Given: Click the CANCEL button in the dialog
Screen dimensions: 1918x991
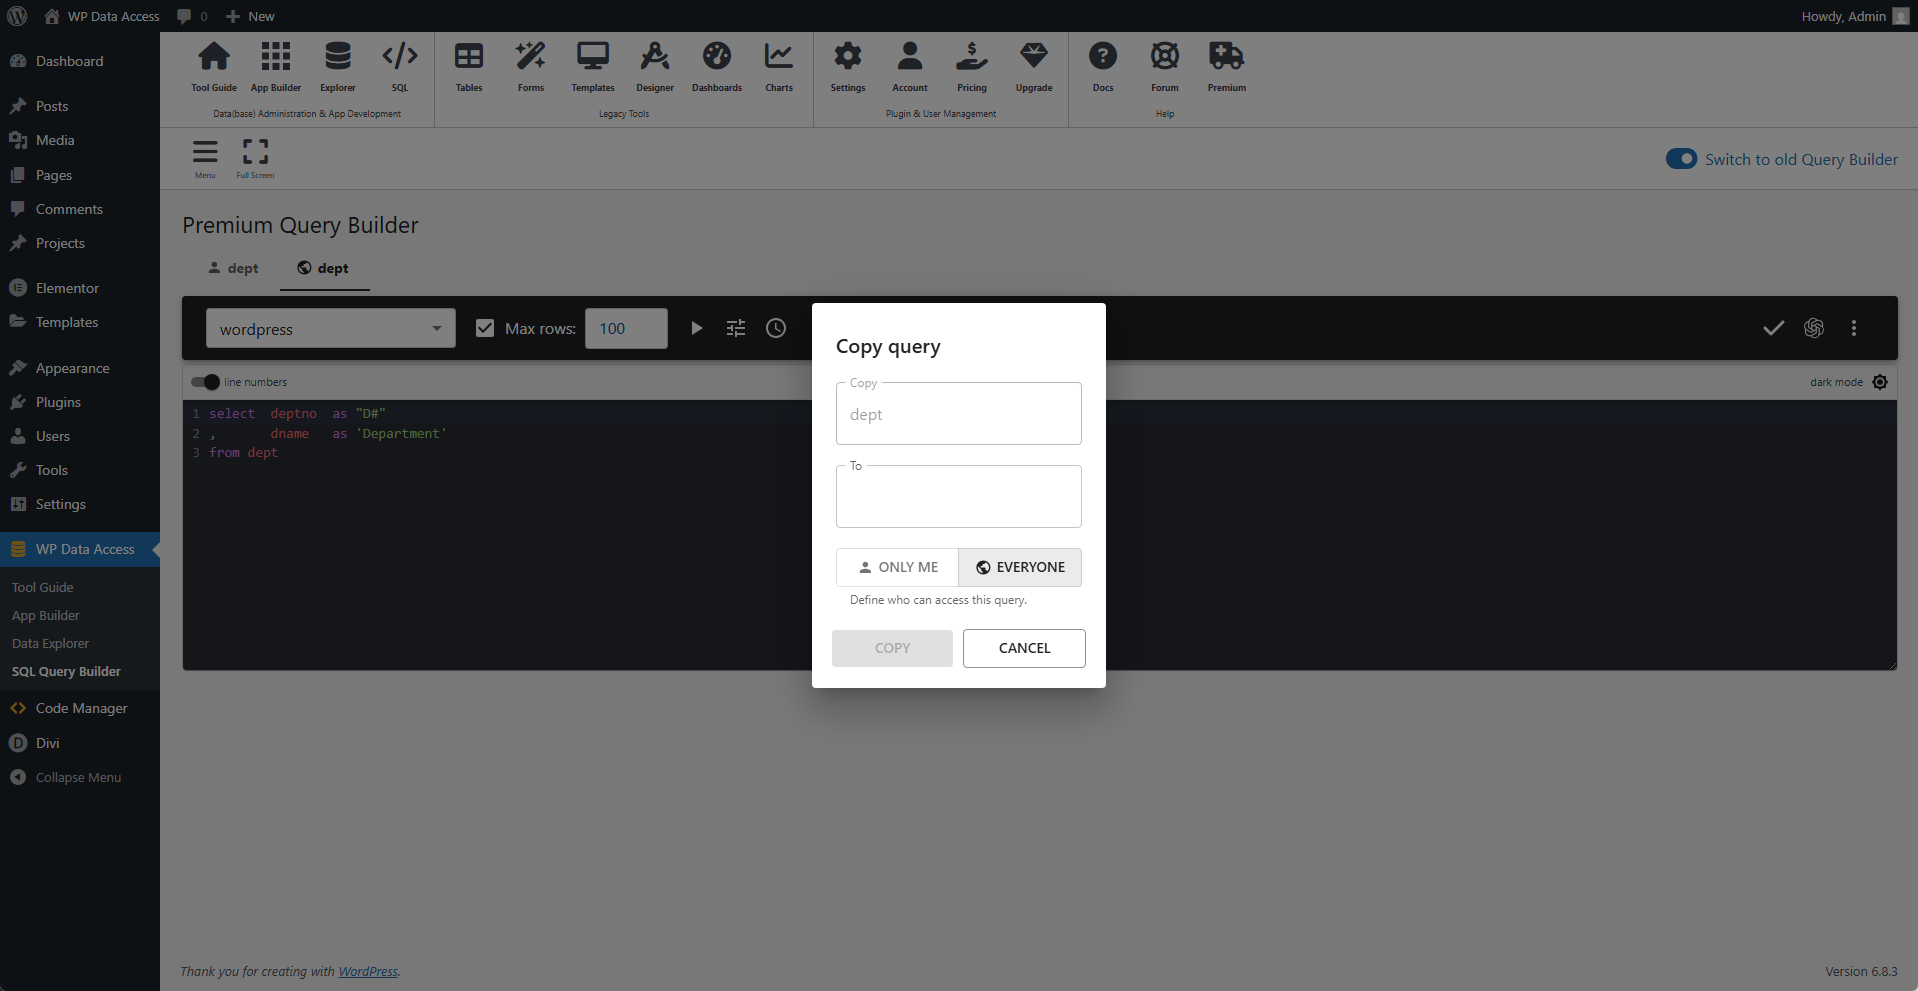Looking at the screenshot, I should (x=1024, y=648).
